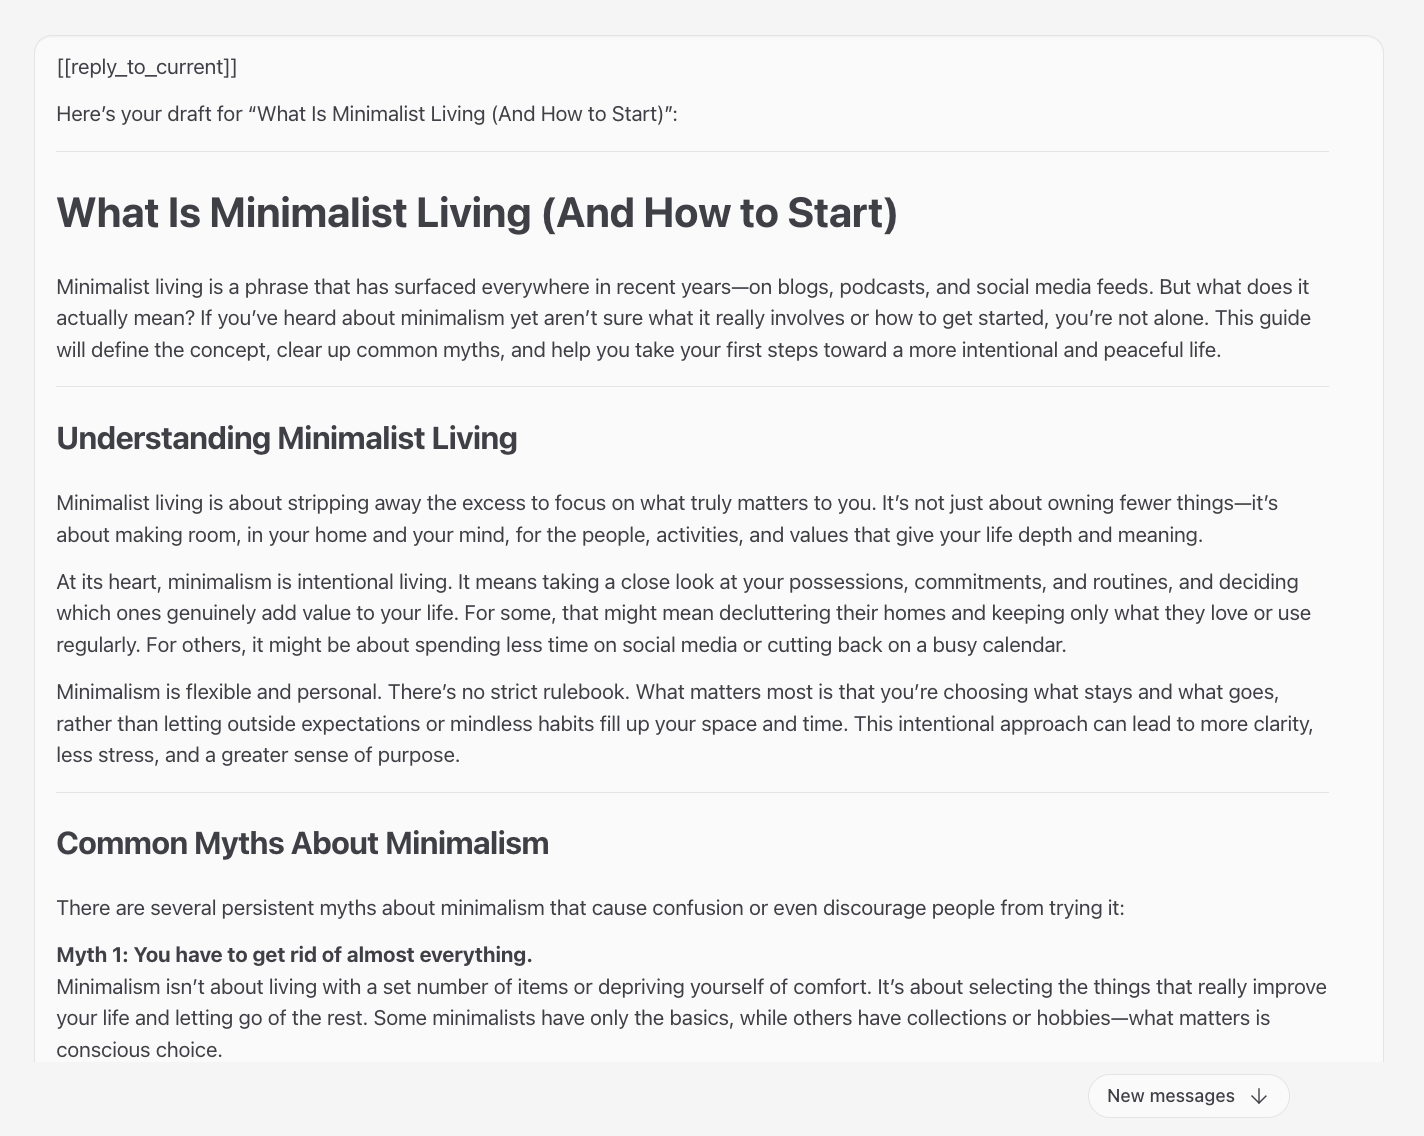Click the paragraph beginning Minimalism is flexible and personal
This screenshot has width=1424, height=1136.
[x=684, y=723]
